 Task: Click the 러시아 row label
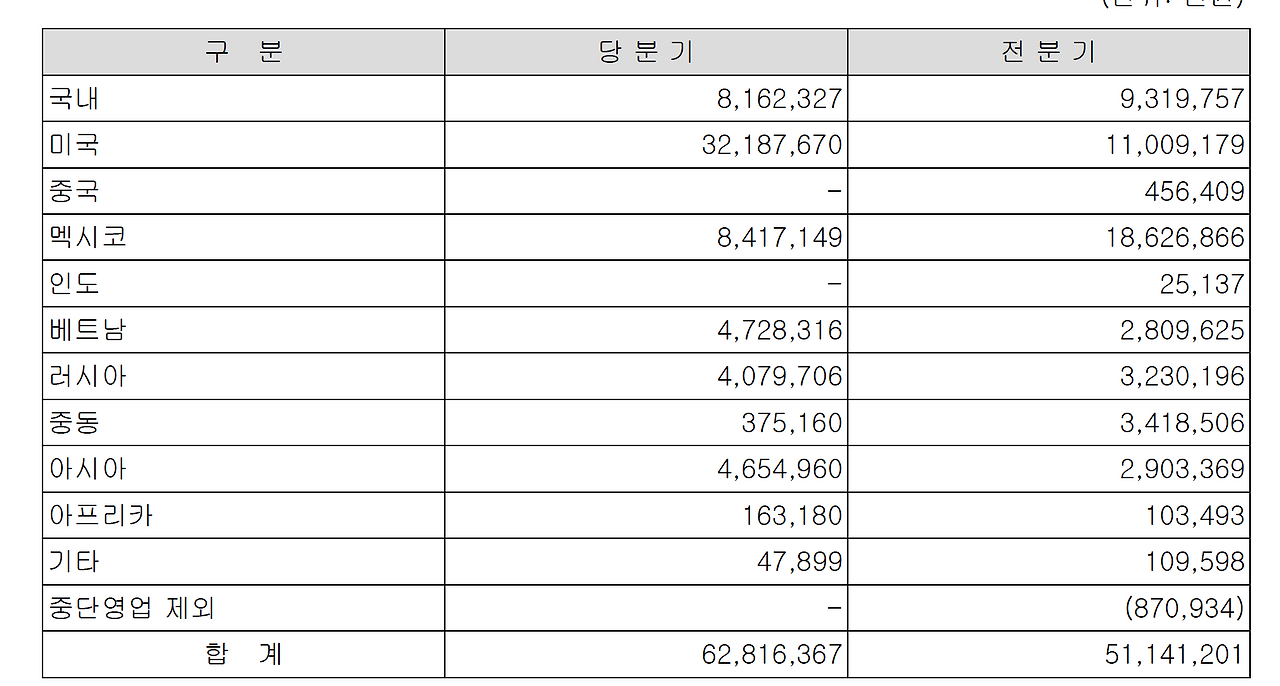(88, 377)
